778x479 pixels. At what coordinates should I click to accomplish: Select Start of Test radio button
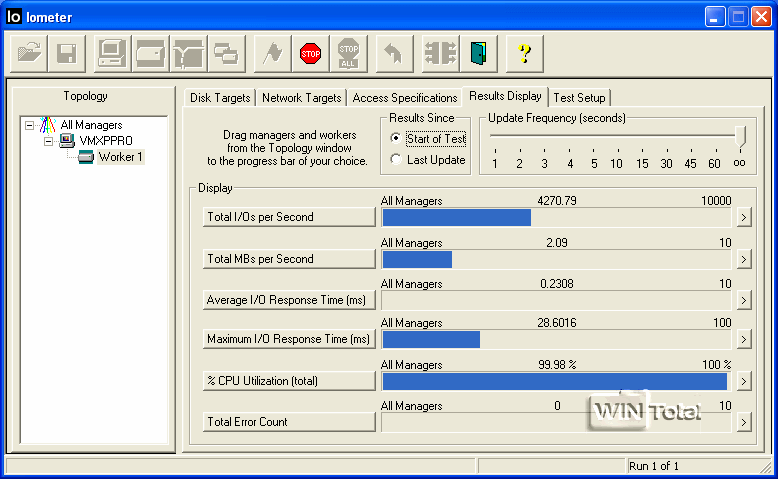(395, 138)
